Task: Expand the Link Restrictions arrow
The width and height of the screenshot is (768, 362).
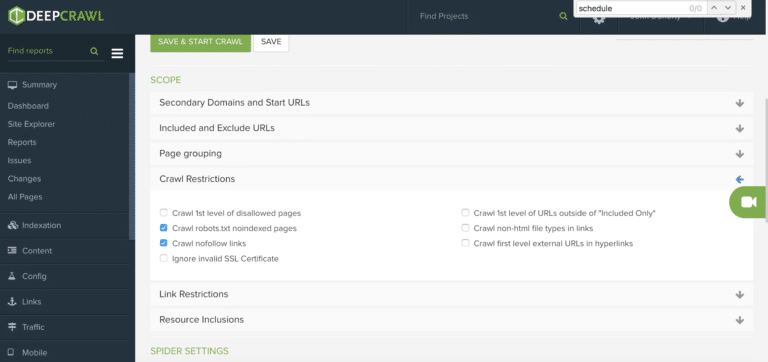Action: 740,295
